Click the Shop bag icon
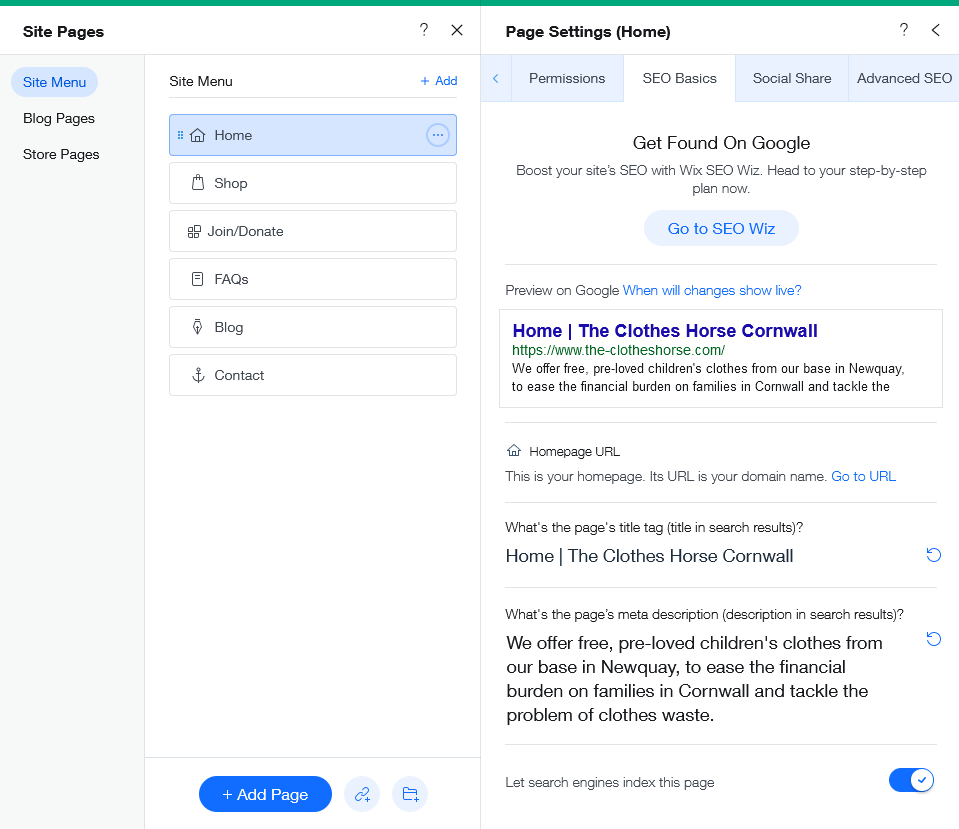The height and width of the screenshot is (829, 959). (198, 183)
